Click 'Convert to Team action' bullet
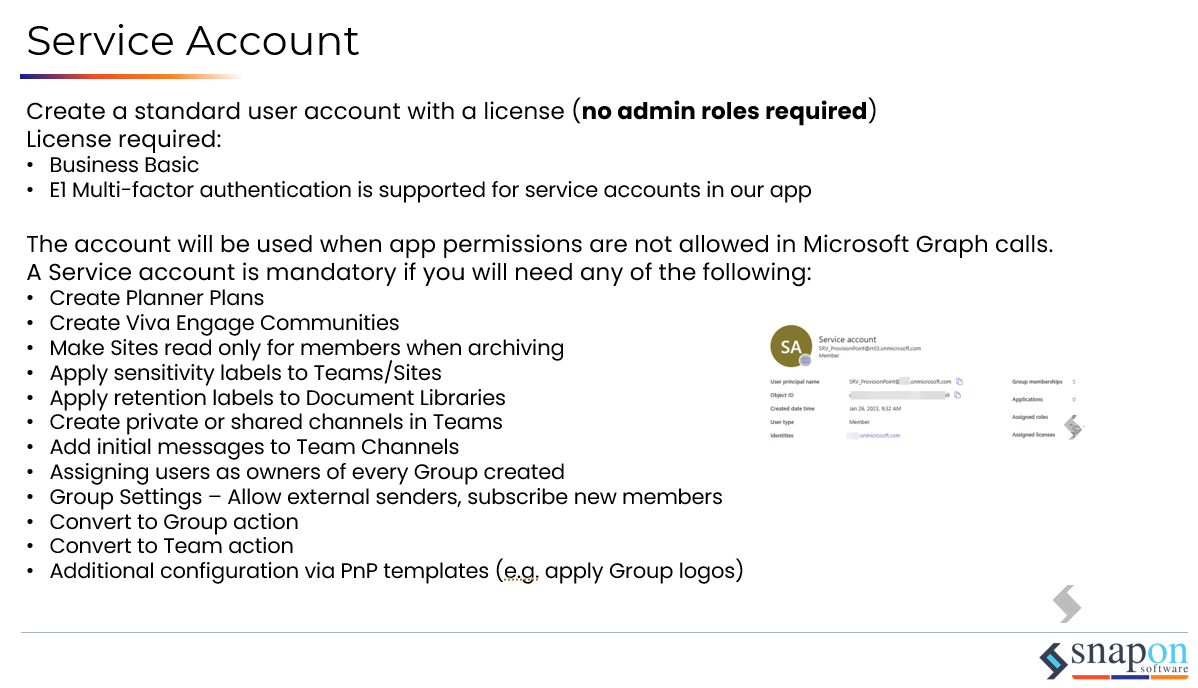This screenshot has height=688, width=1198. [171, 546]
